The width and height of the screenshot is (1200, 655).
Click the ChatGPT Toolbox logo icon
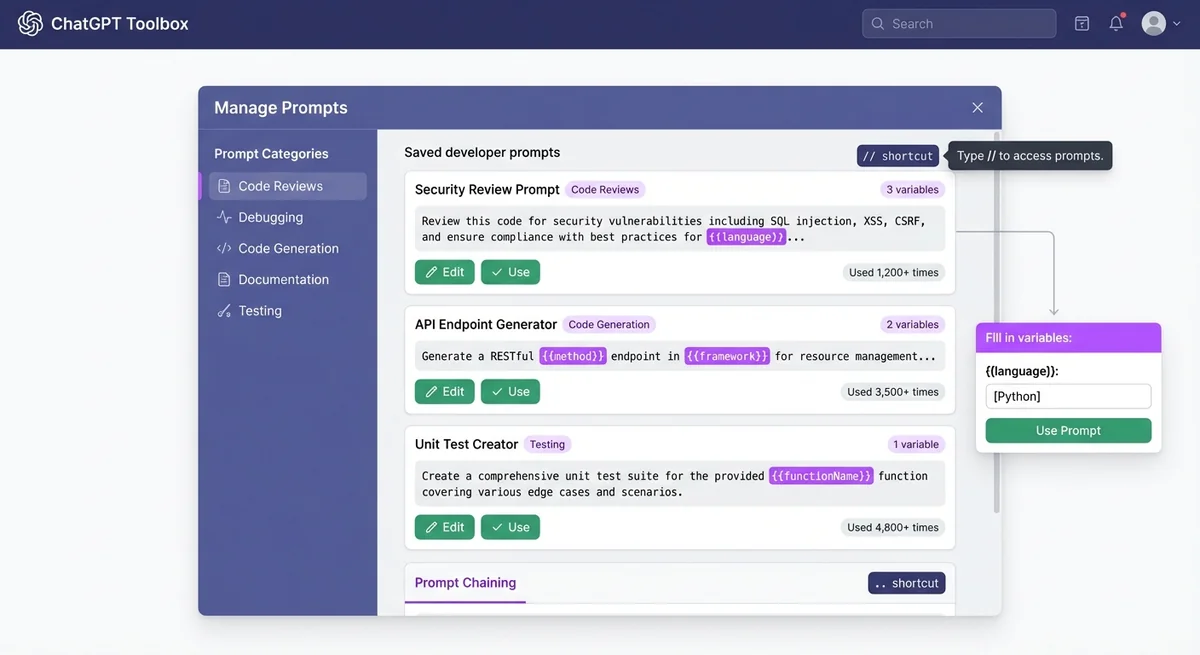(29, 22)
